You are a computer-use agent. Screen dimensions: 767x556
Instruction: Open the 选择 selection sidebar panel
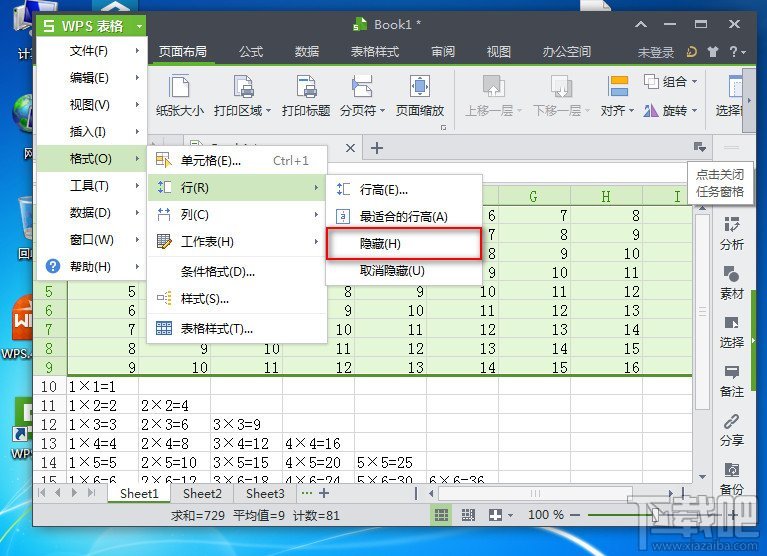pyautogui.click(x=731, y=332)
